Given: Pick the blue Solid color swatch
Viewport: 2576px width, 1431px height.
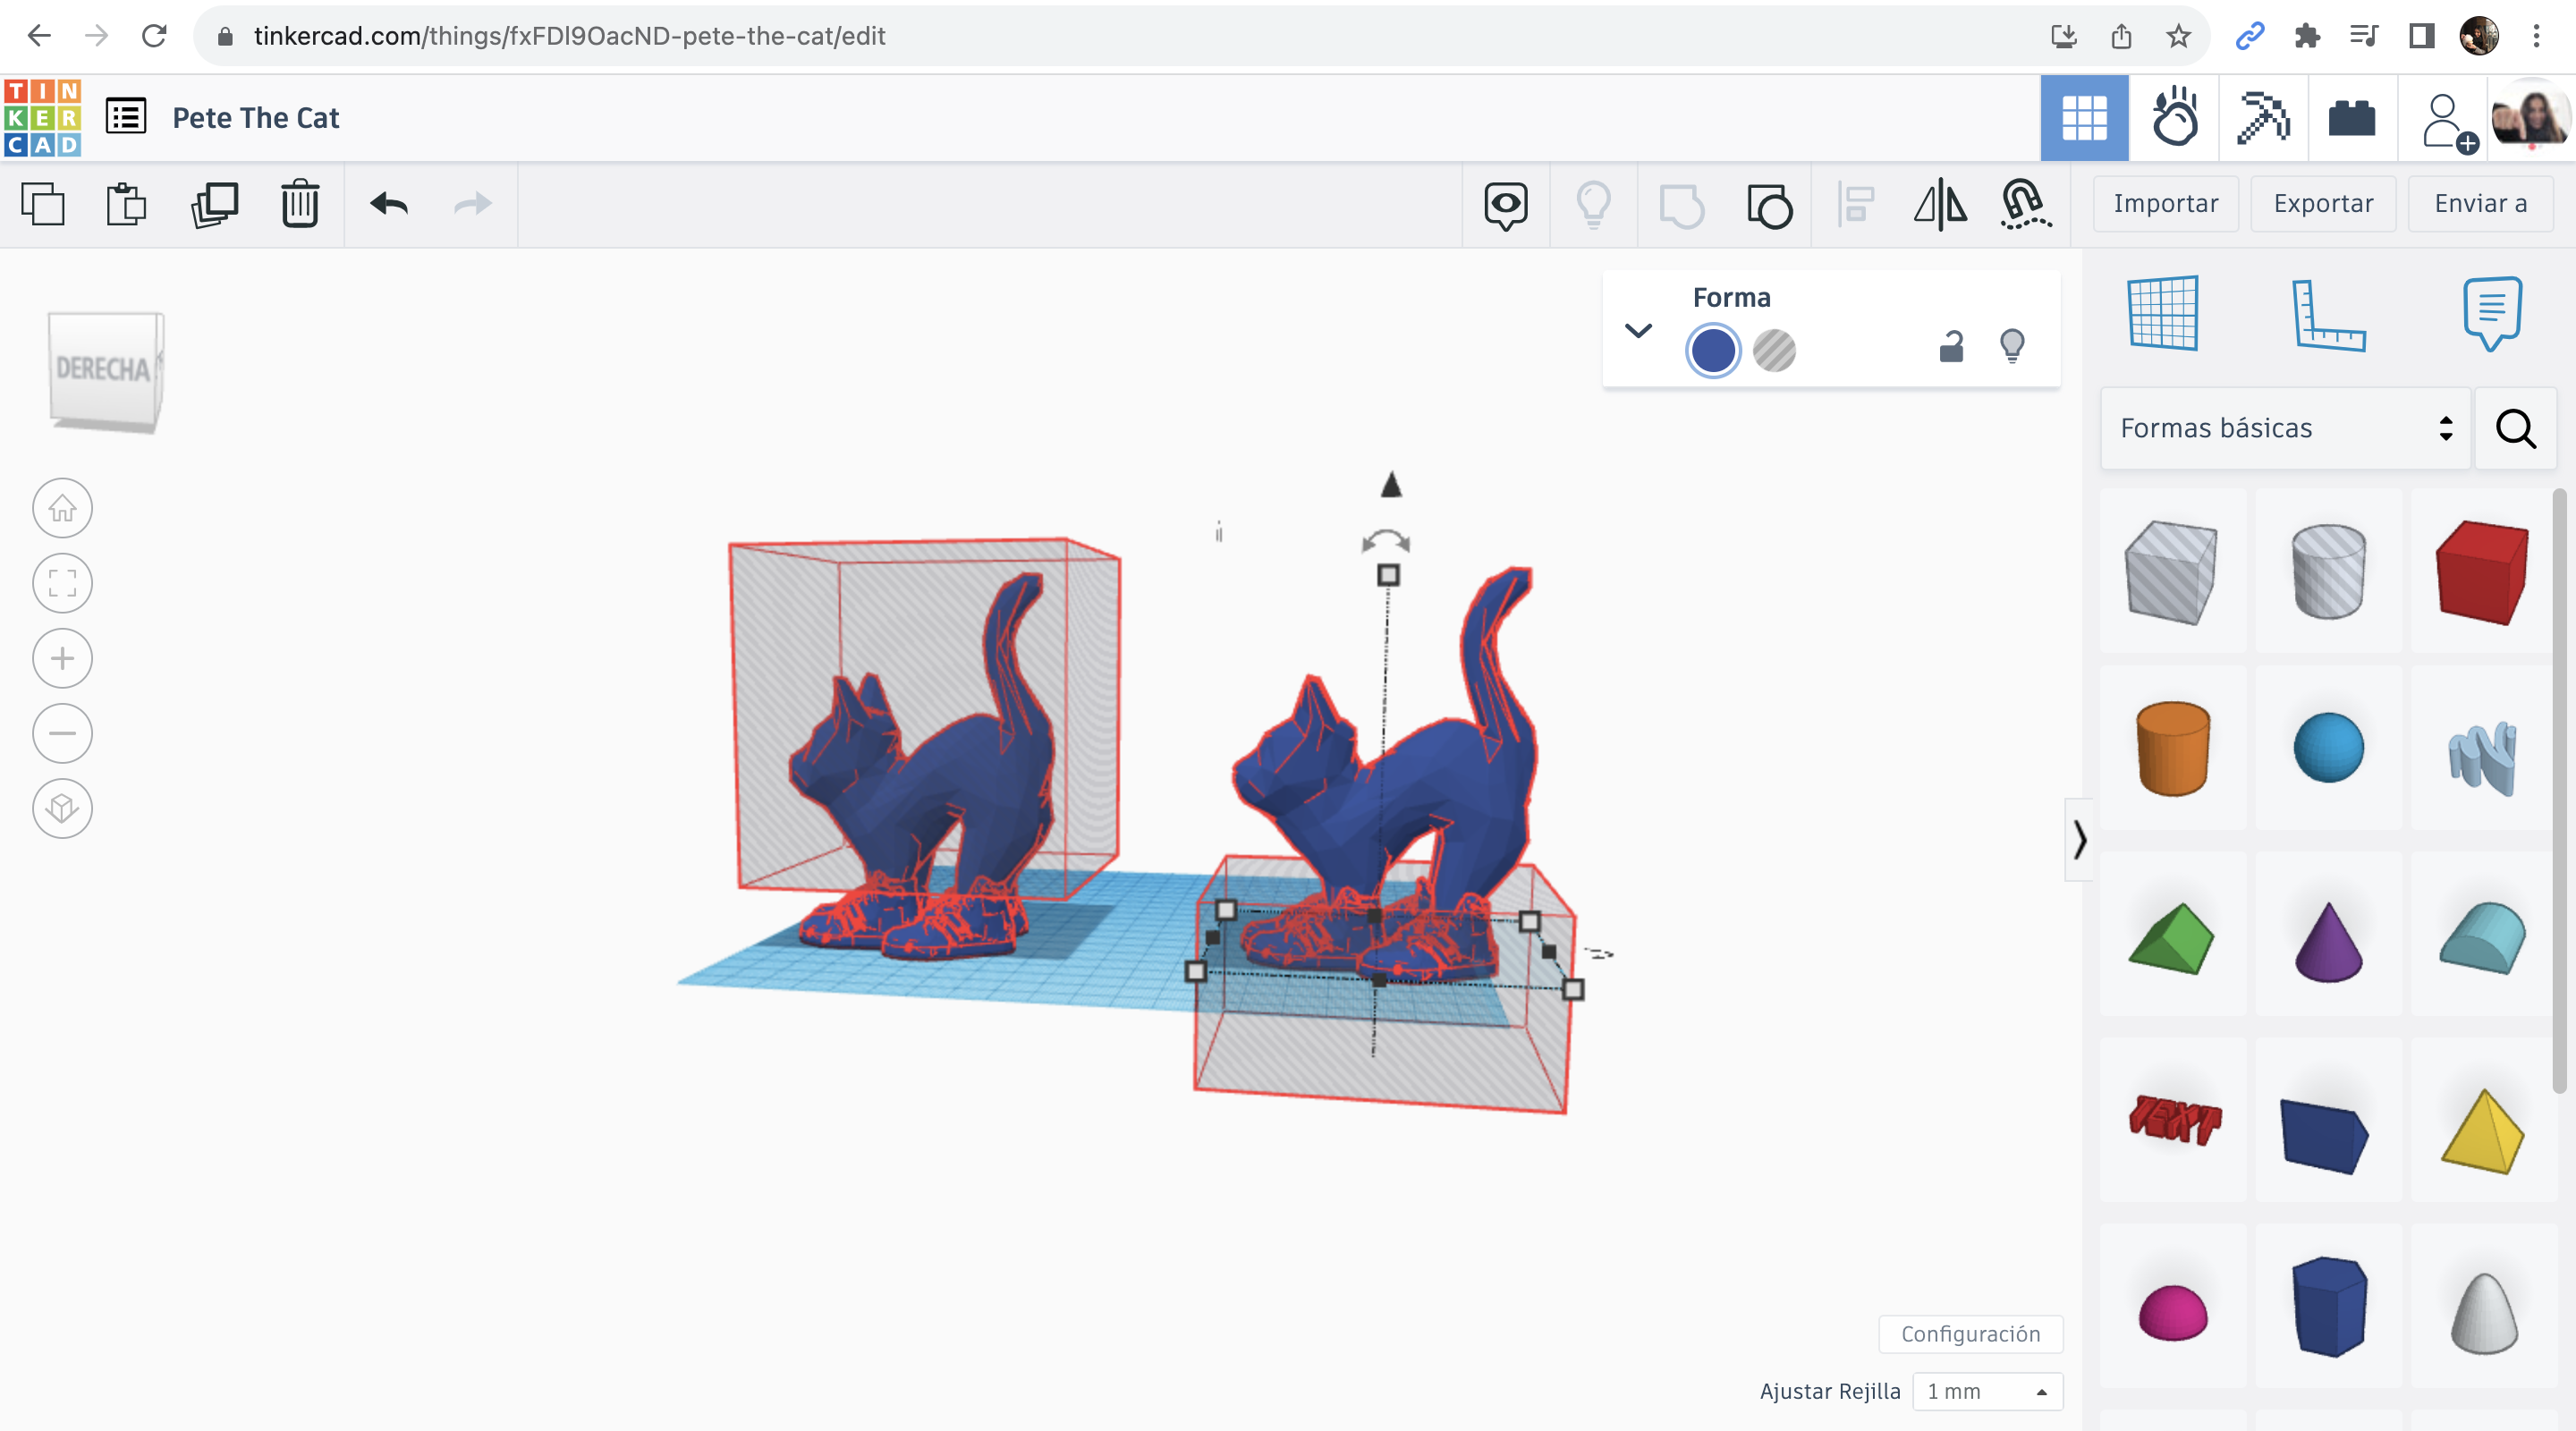Looking at the screenshot, I should point(1713,351).
